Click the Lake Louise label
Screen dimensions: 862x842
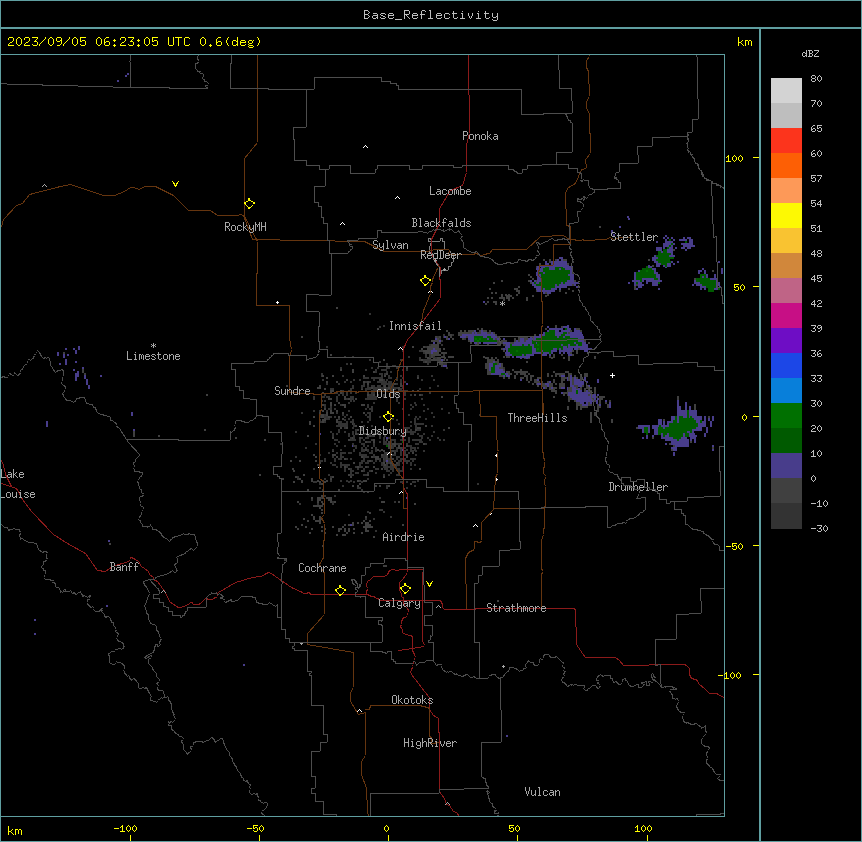[x=18, y=484]
